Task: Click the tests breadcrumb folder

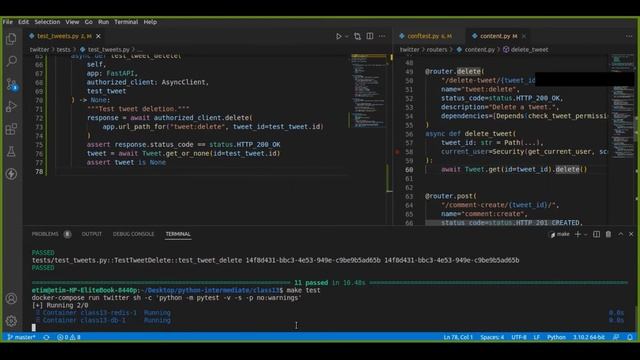Action: (63, 50)
